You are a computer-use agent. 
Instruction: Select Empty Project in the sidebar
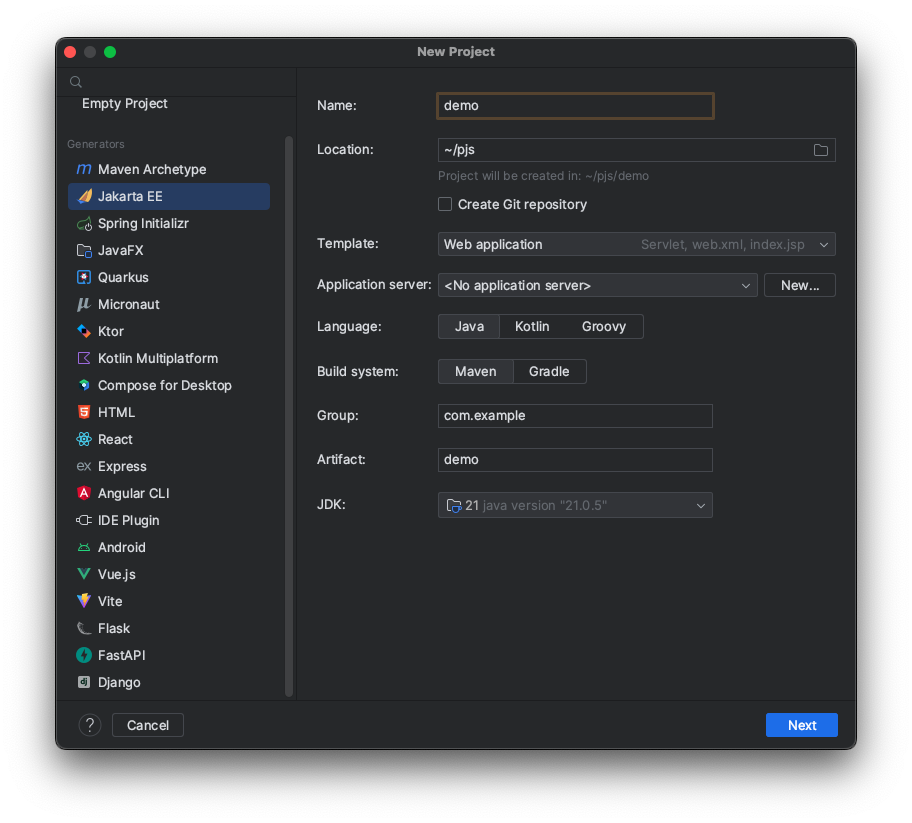click(125, 104)
